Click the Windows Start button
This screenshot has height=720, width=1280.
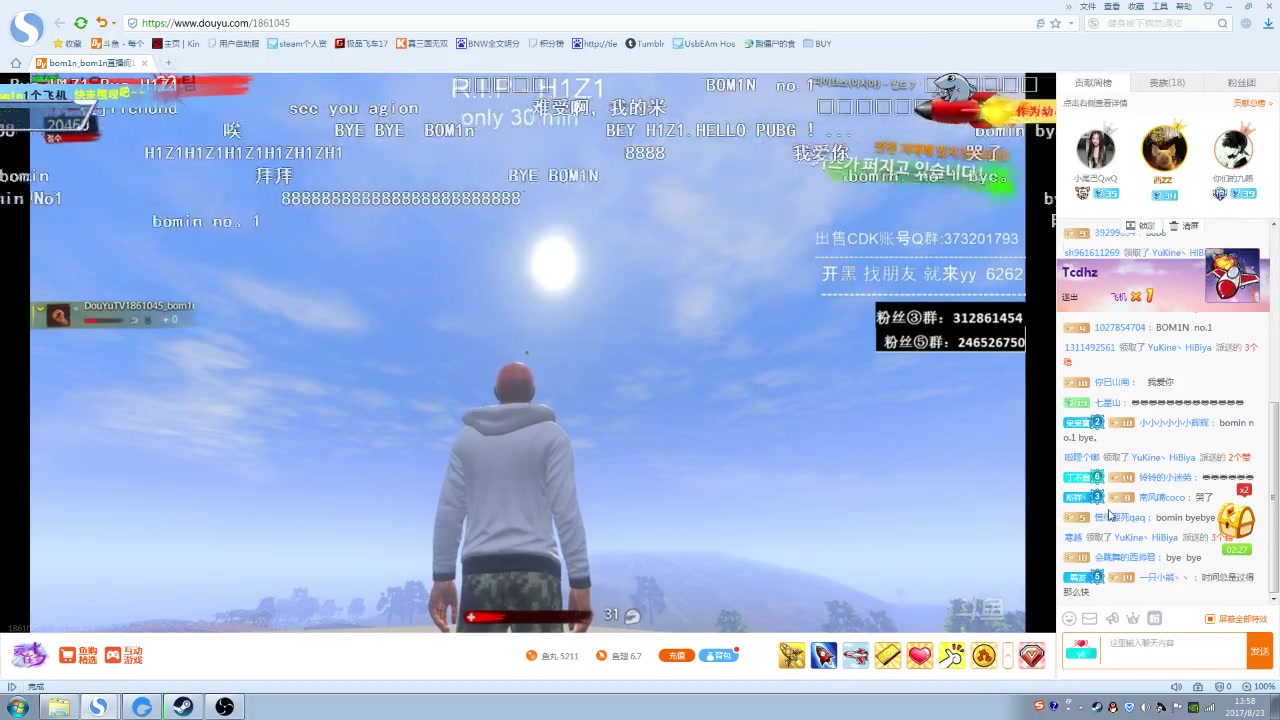coord(17,707)
